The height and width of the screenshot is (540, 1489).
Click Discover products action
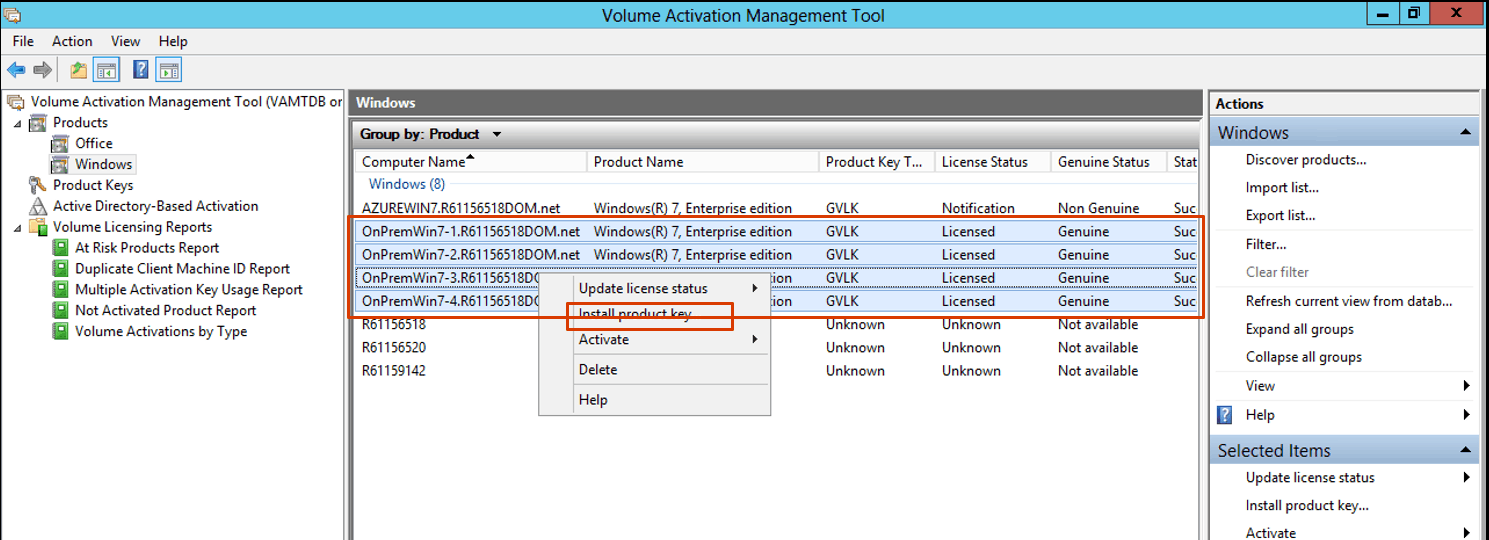1306,160
